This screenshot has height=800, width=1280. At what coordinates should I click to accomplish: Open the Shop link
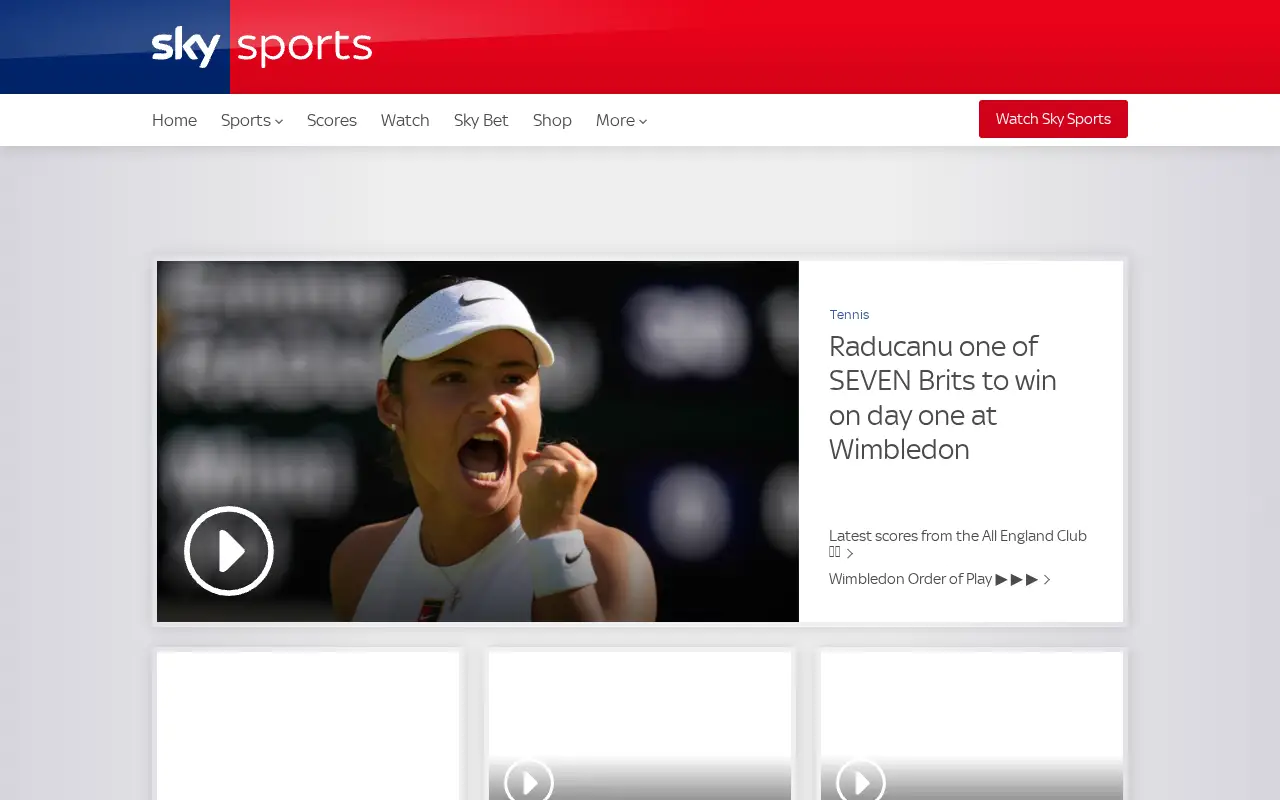point(552,120)
